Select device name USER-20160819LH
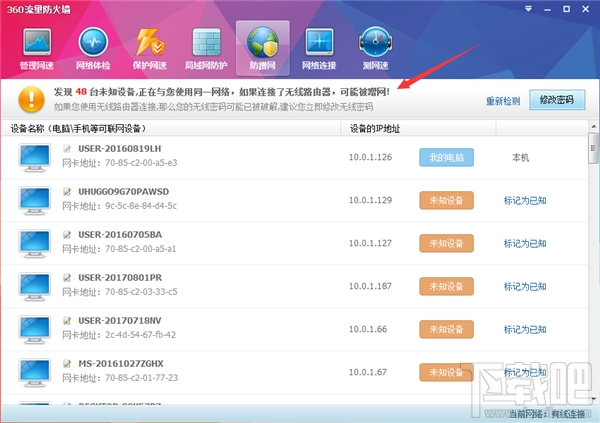This screenshot has height=423, width=600. (120, 149)
